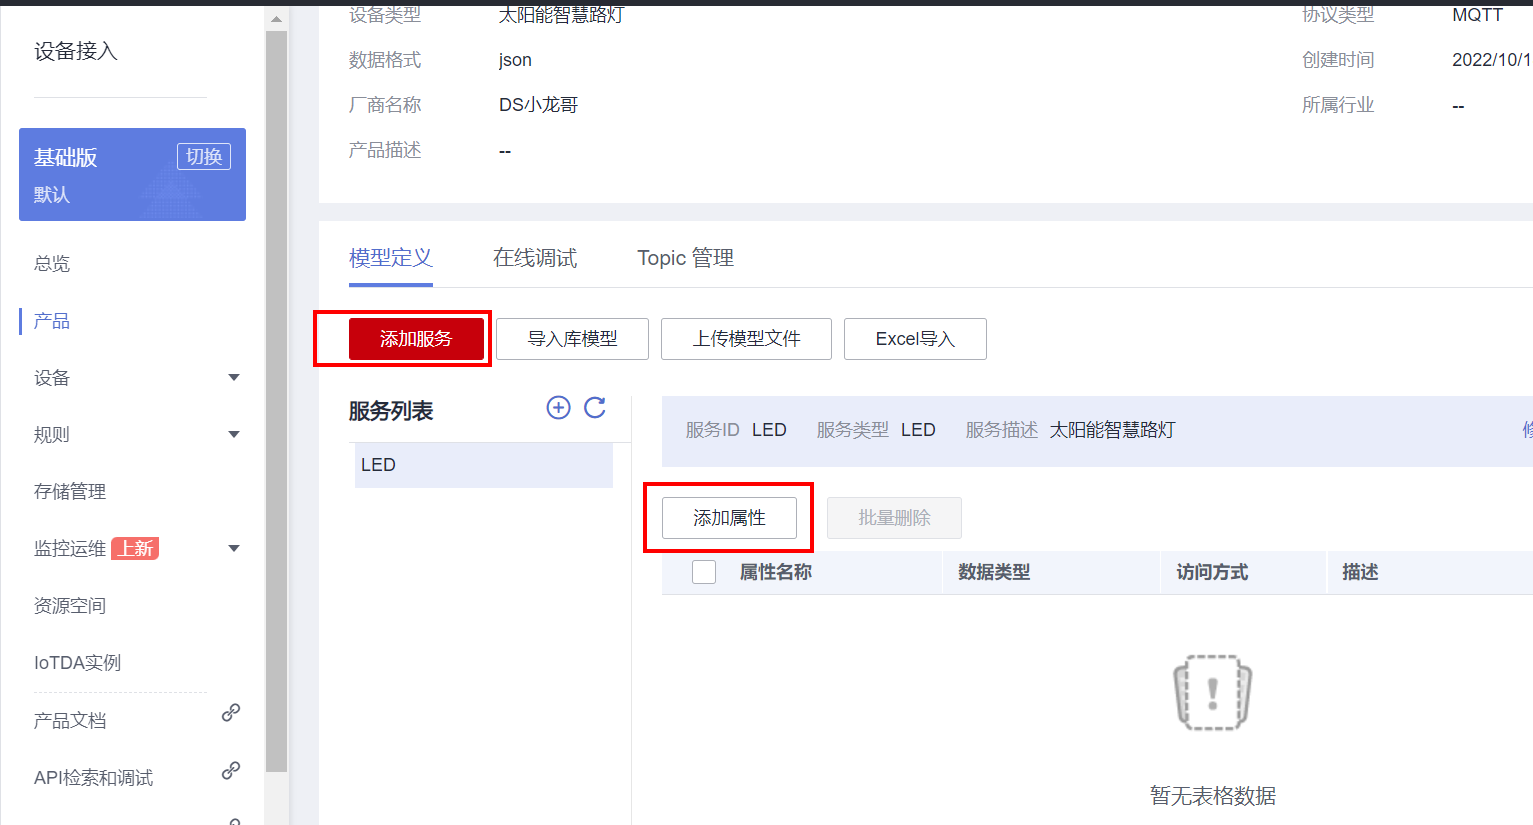This screenshot has height=825, width=1533.
Task: Open the 产品文档 external link icon
Action: pos(231,713)
